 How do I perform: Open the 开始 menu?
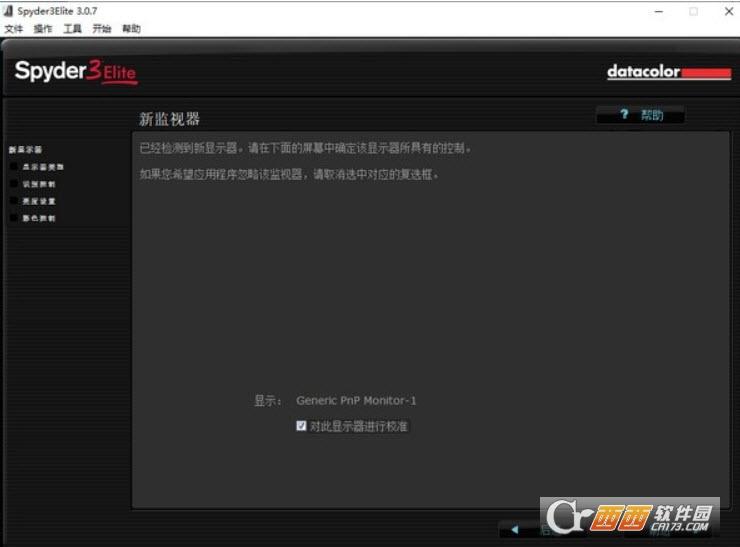point(101,29)
